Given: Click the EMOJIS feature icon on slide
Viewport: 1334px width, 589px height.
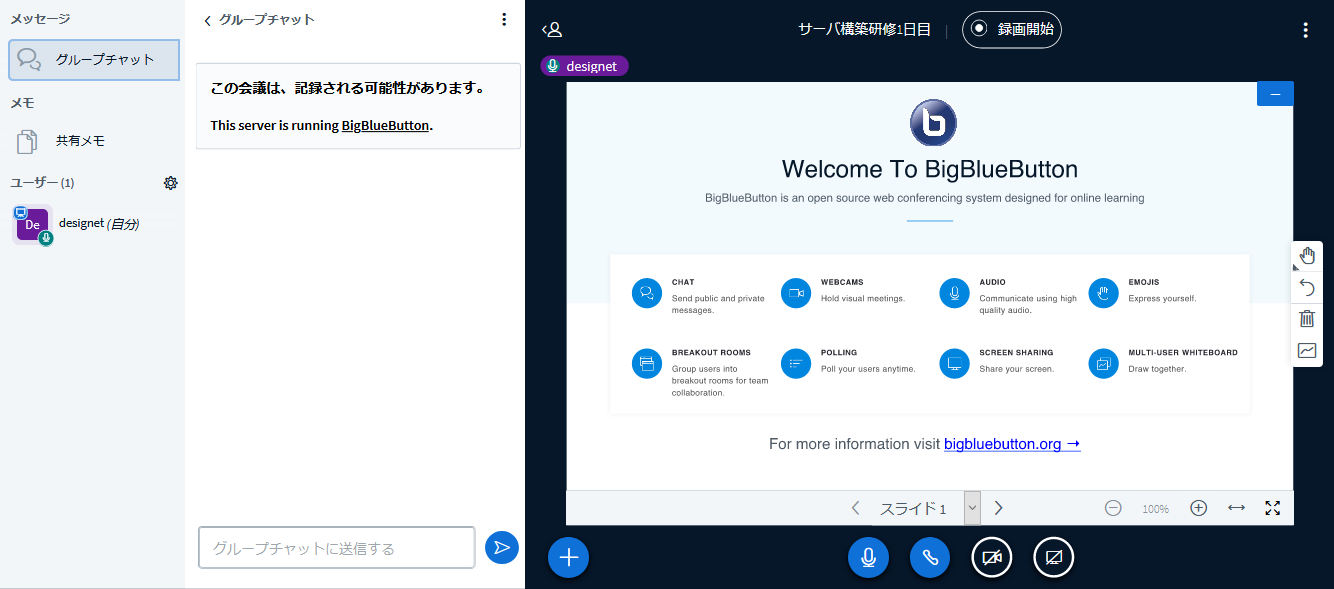Looking at the screenshot, I should point(1103,293).
